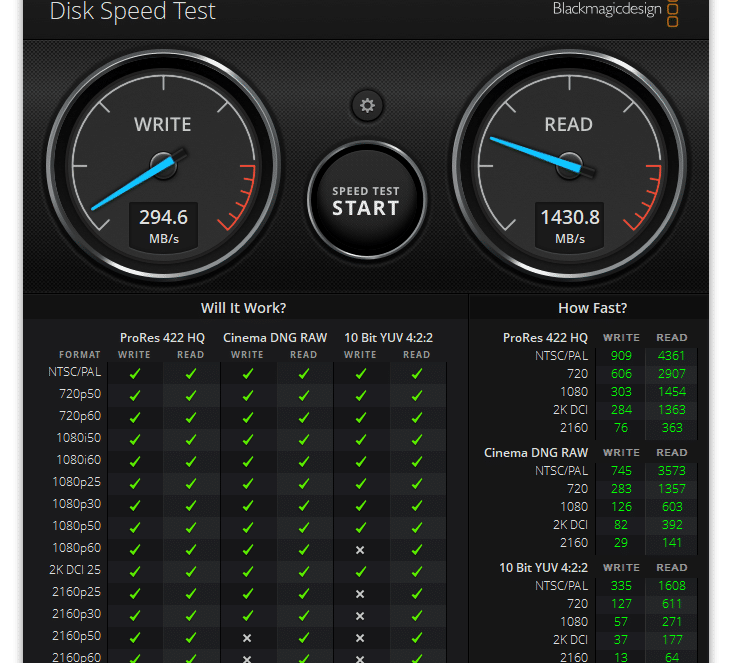Start the speed test
Image resolution: width=732 pixels, height=663 pixels.
(366, 201)
